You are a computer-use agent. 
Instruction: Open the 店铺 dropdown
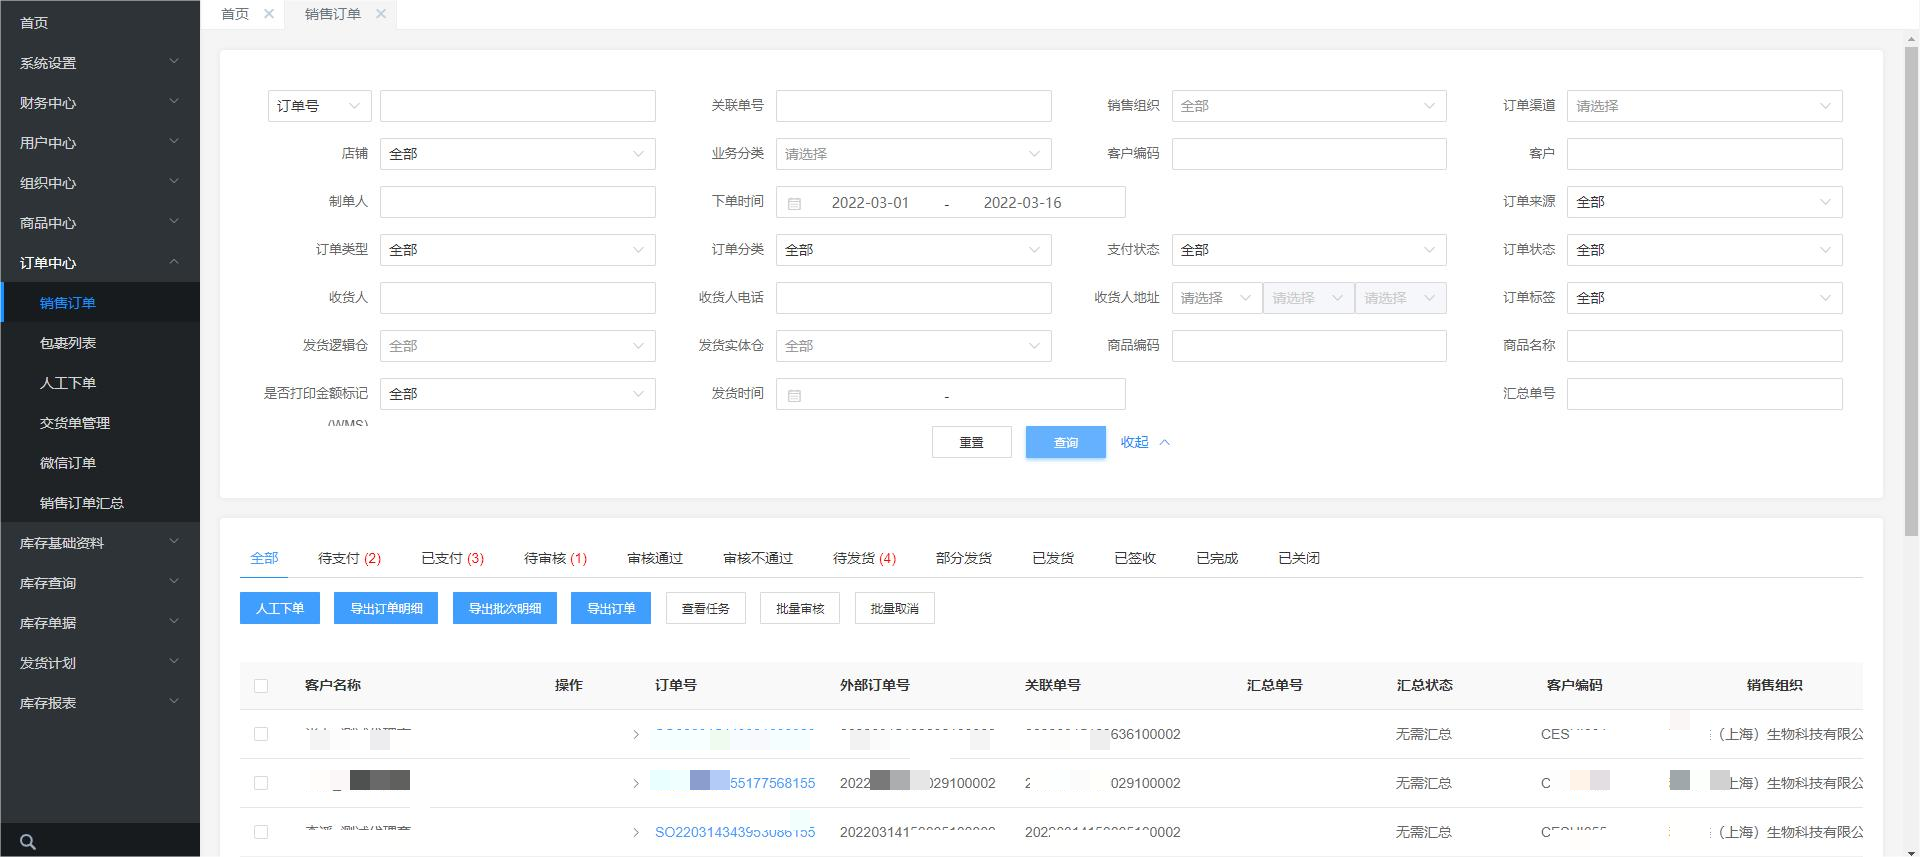point(517,154)
